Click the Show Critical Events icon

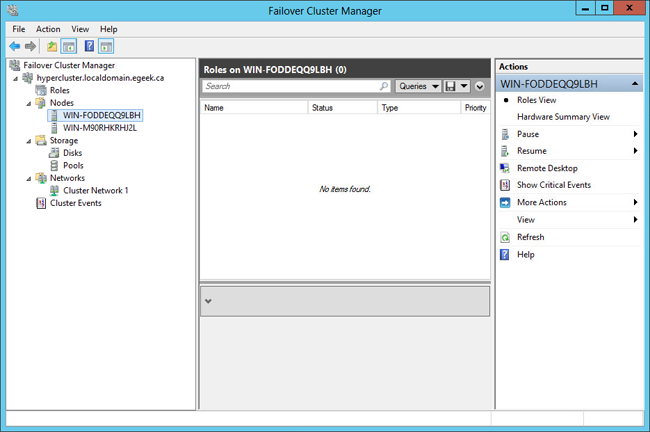point(505,185)
